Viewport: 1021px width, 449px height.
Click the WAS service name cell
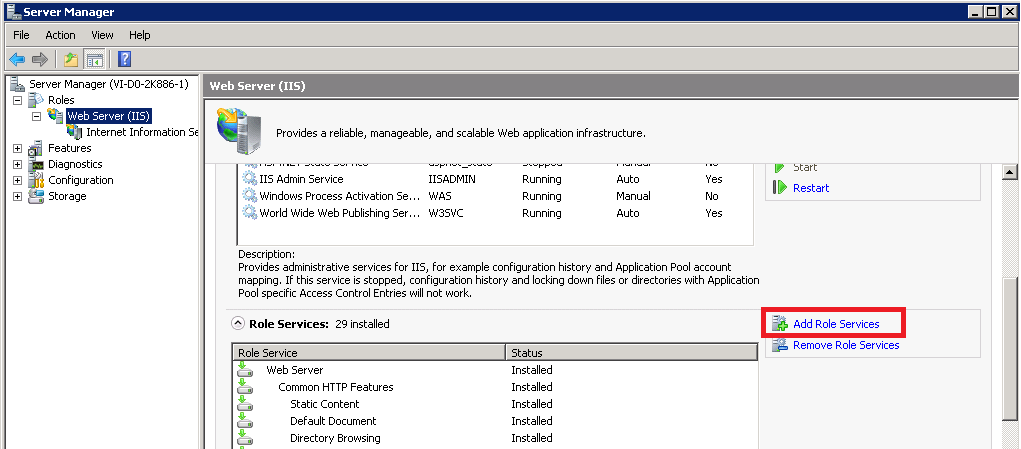click(438, 196)
